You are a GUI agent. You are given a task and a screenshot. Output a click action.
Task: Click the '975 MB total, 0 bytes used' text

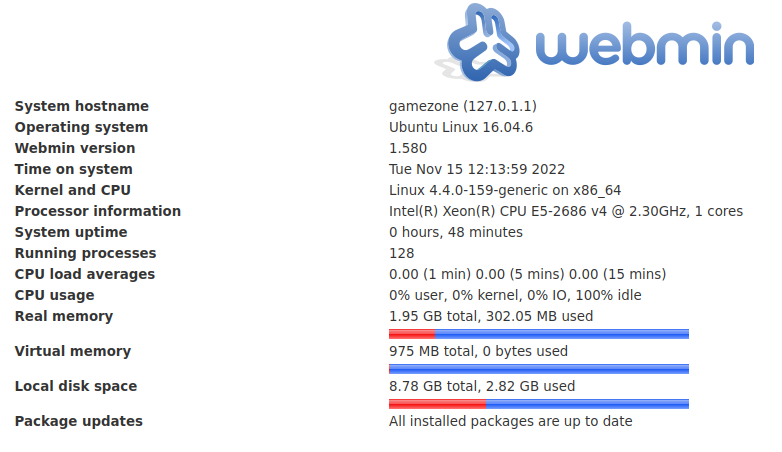[x=478, y=351]
